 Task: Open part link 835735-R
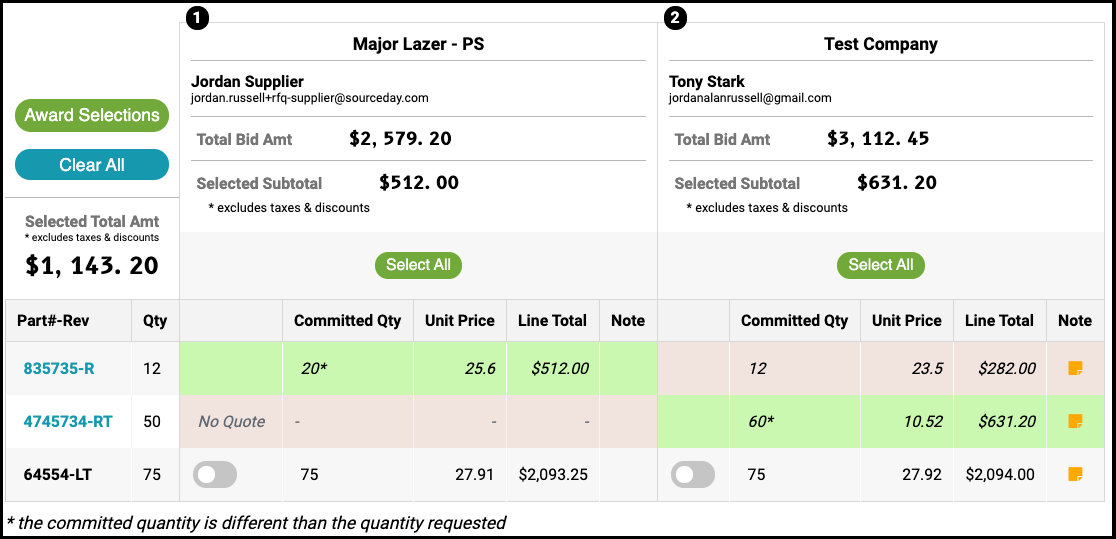(59, 369)
